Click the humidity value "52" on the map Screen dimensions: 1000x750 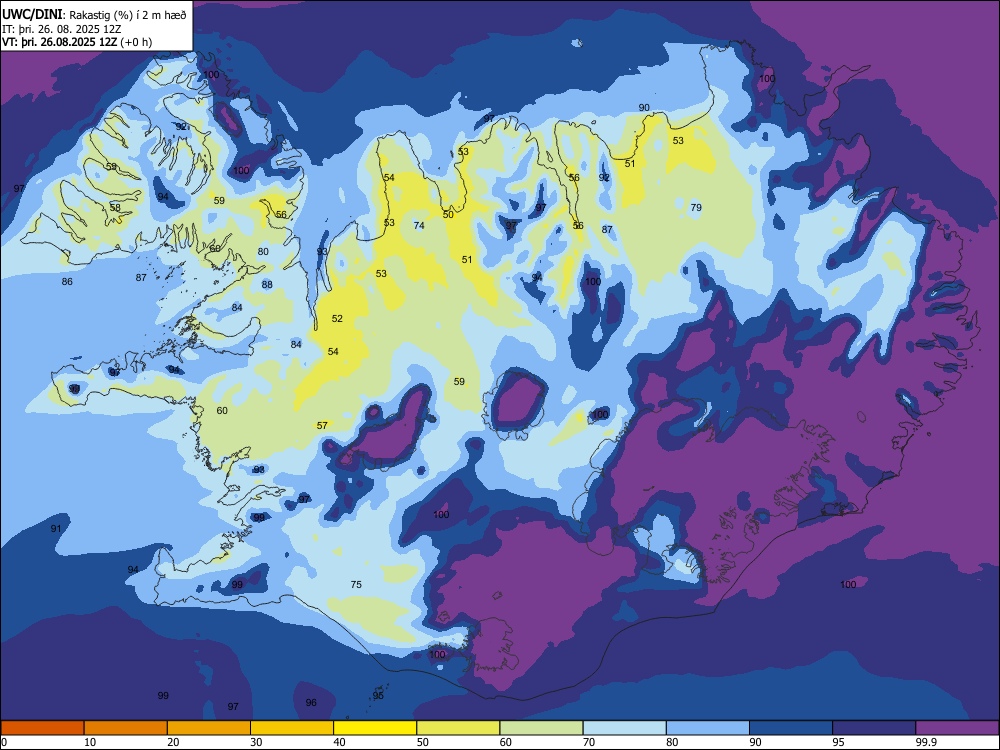click(337, 318)
